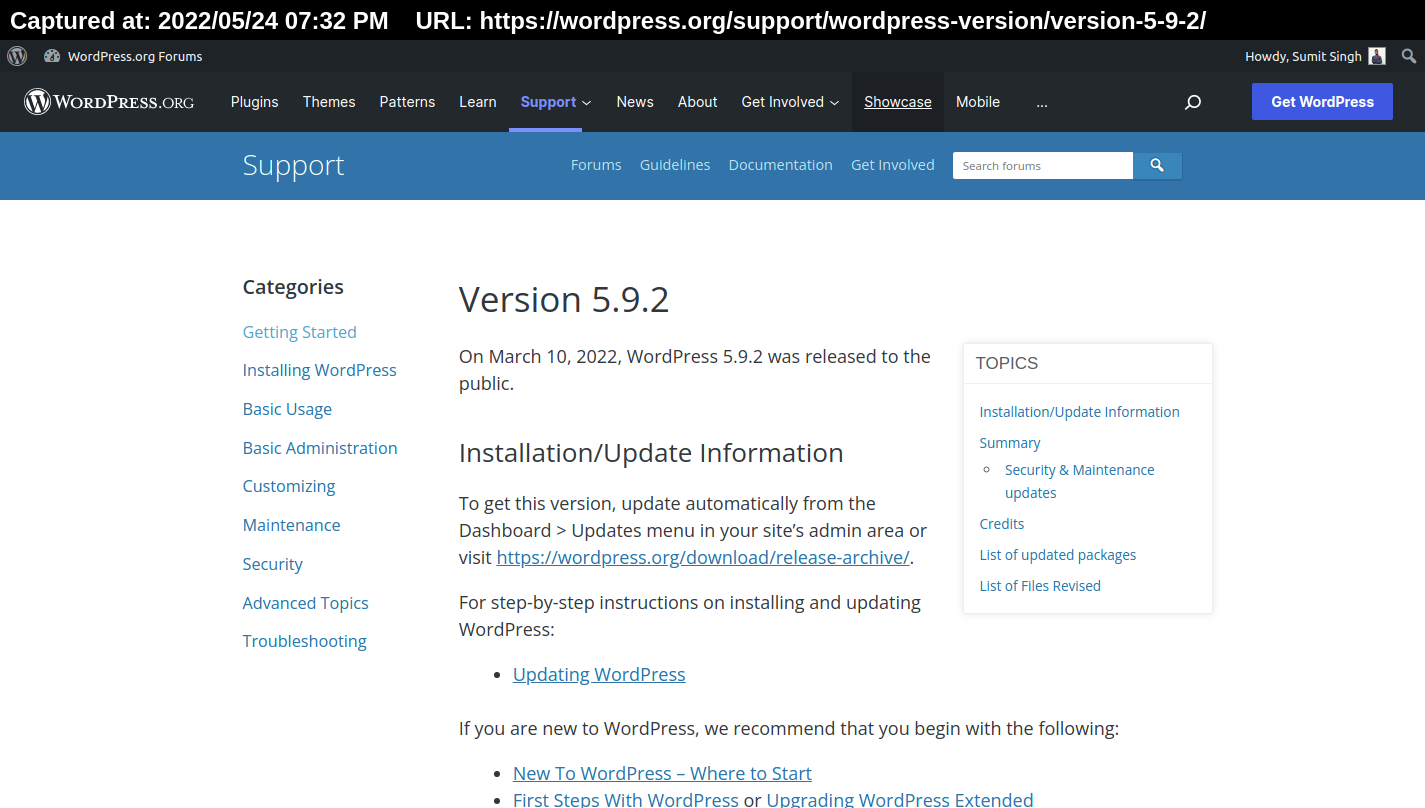Open Get Involved in blue Support bar
This screenshot has width=1425, height=808.
[x=893, y=165]
